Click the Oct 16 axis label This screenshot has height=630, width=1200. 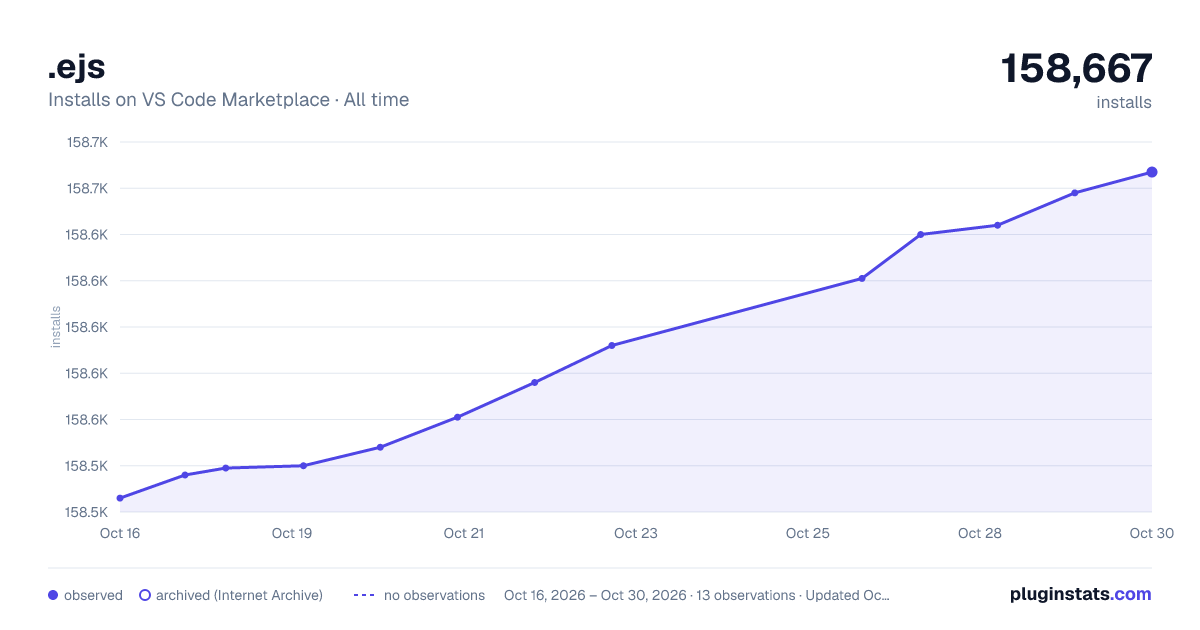(x=120, y=533)
